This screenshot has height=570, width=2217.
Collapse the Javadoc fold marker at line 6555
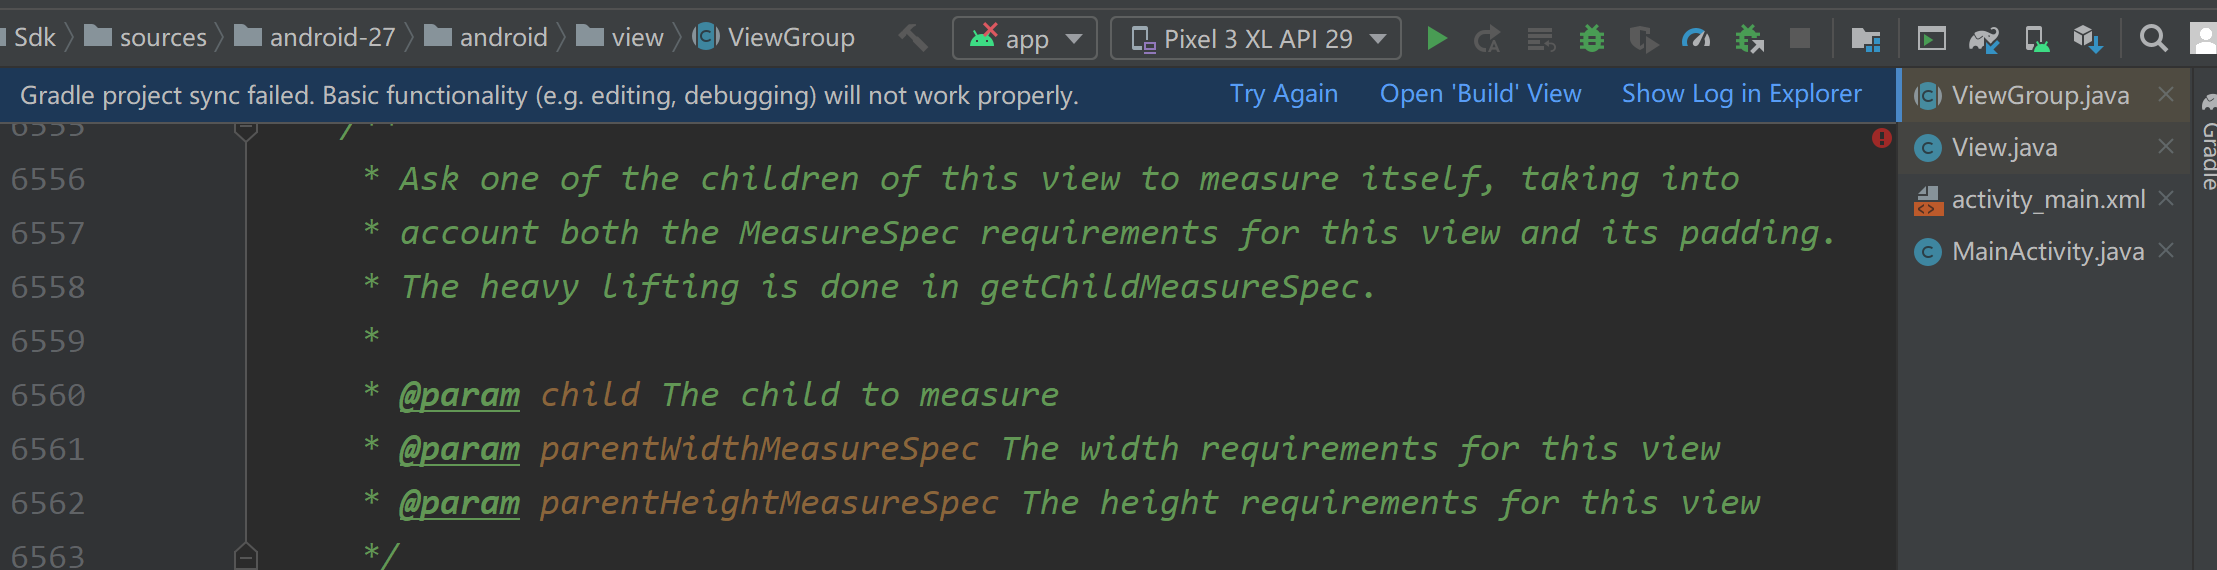point(246,130)
